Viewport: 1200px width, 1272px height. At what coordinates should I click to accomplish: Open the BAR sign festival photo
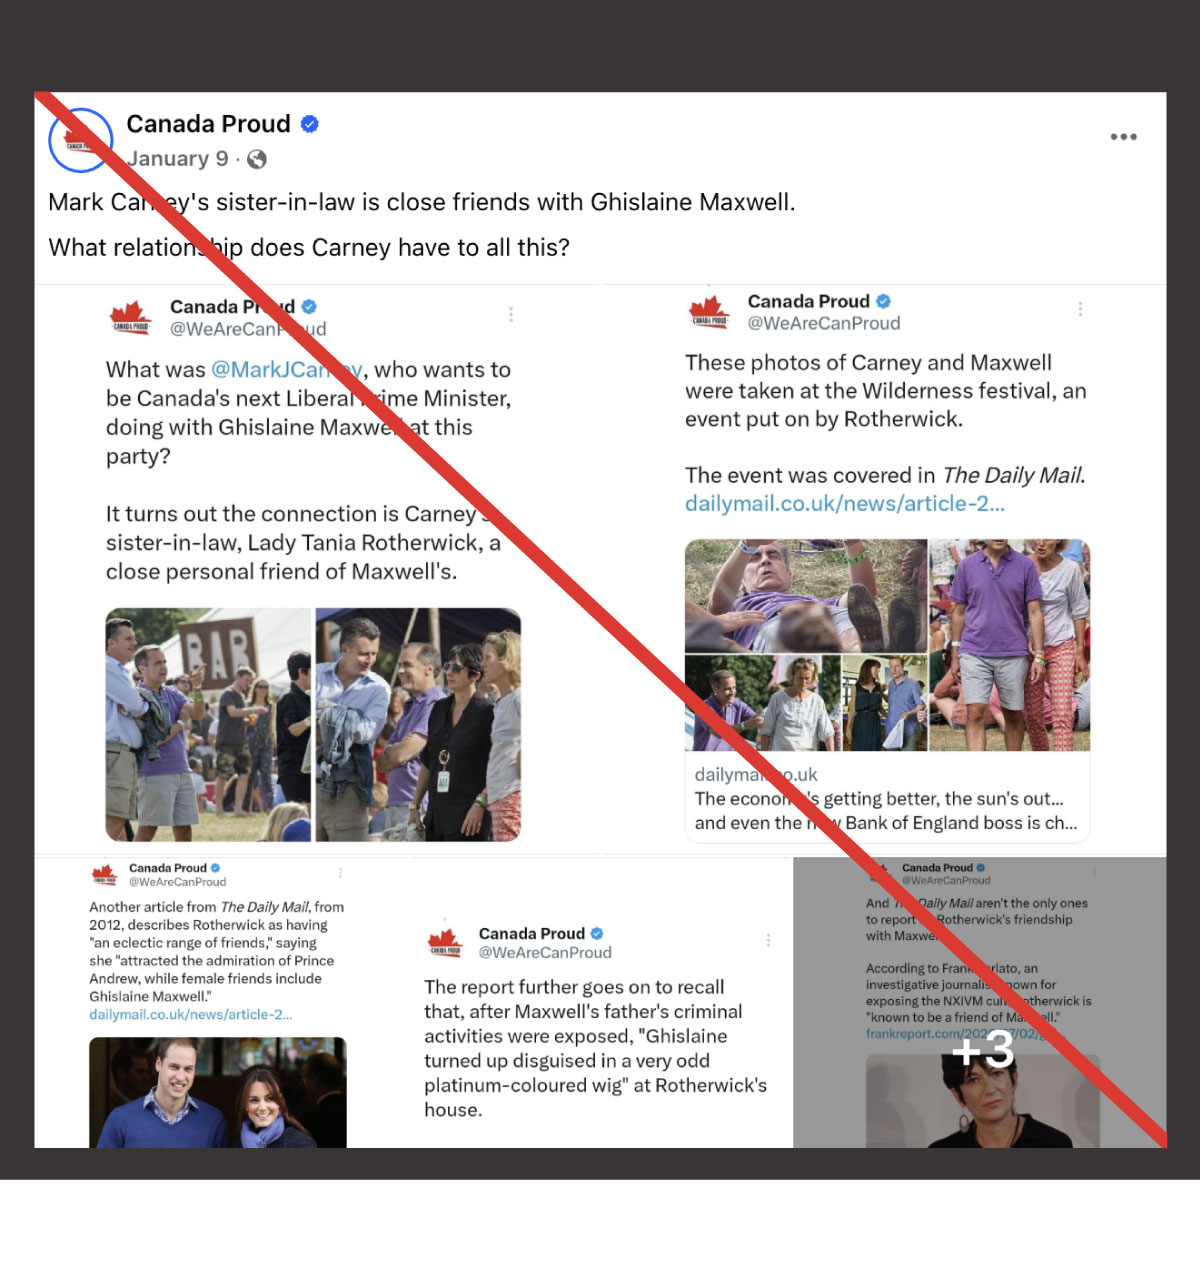click(208, 724)
